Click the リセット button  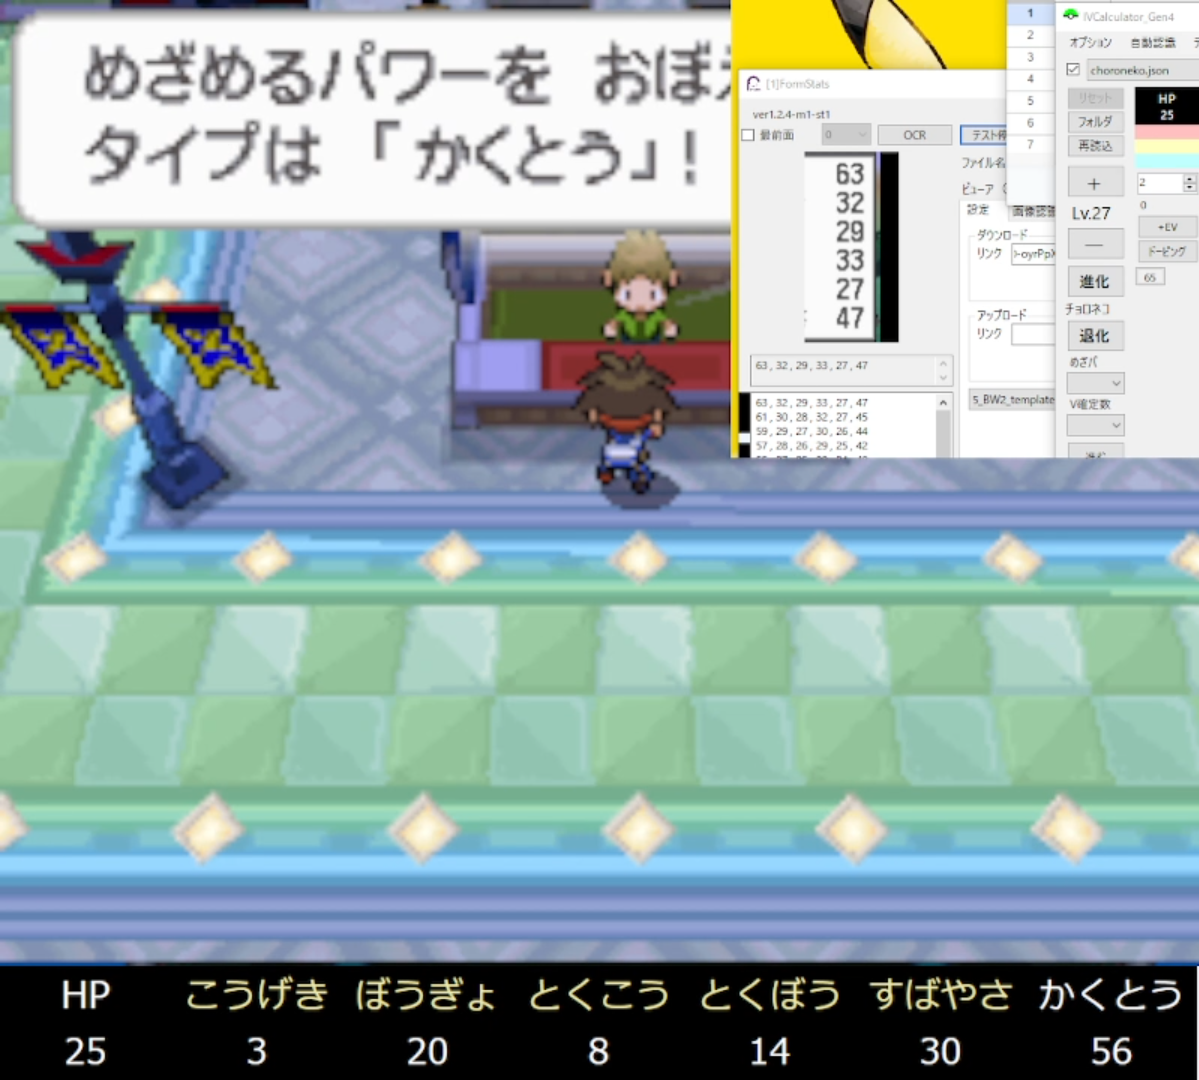pyautogui.click(x=1095, y=98)
